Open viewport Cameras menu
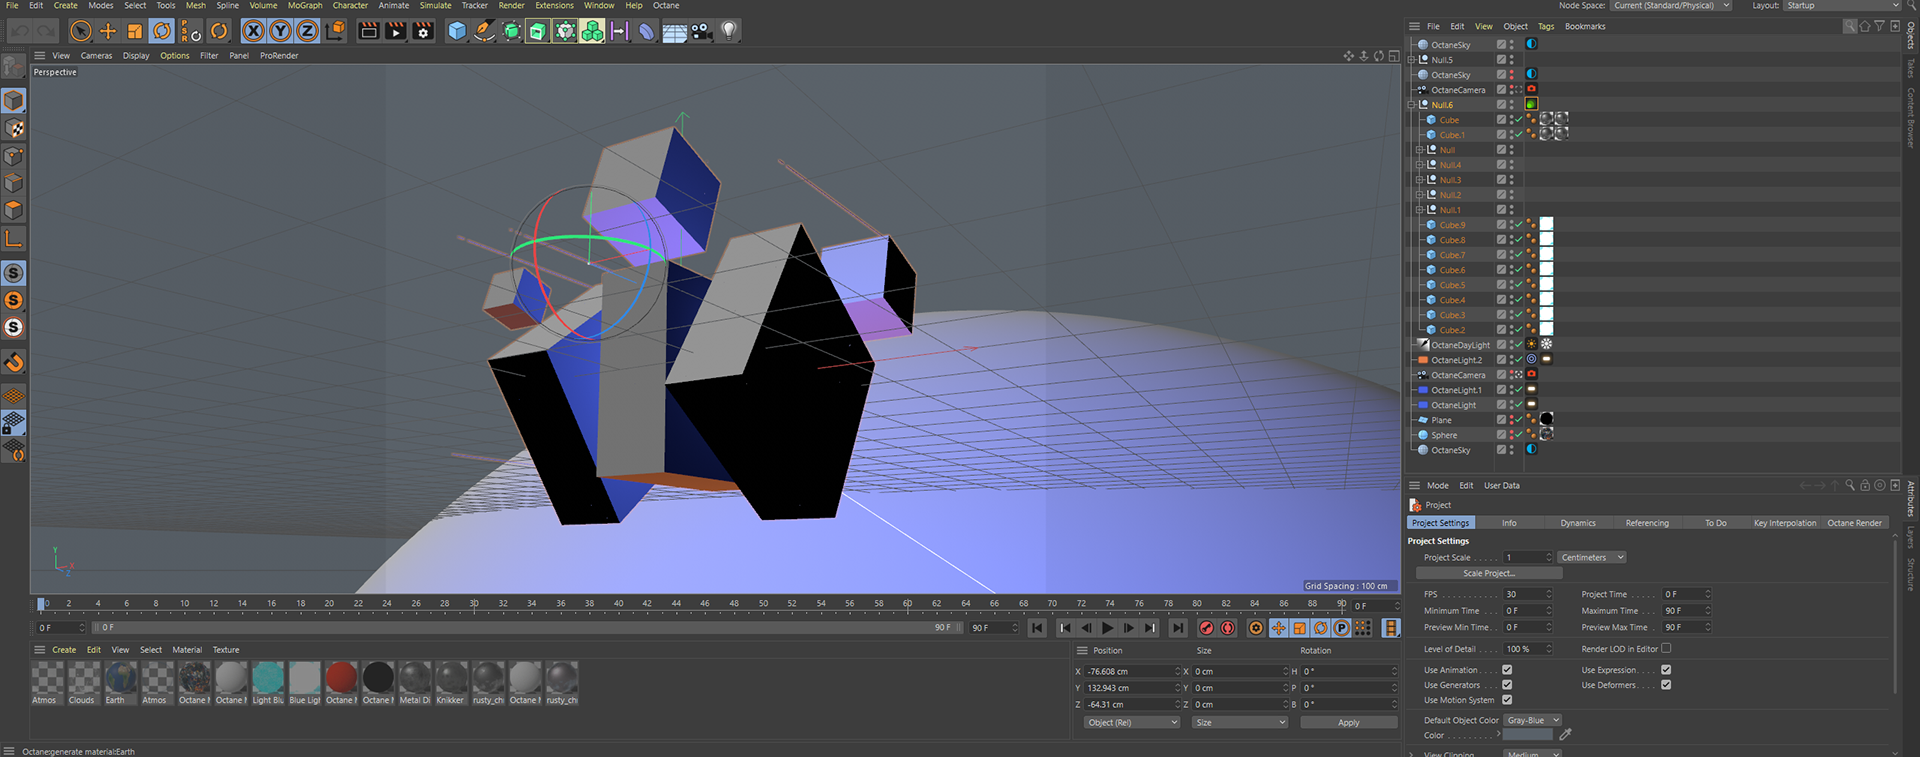This screenshot has height=757, width=1920. tap(96, 56)
